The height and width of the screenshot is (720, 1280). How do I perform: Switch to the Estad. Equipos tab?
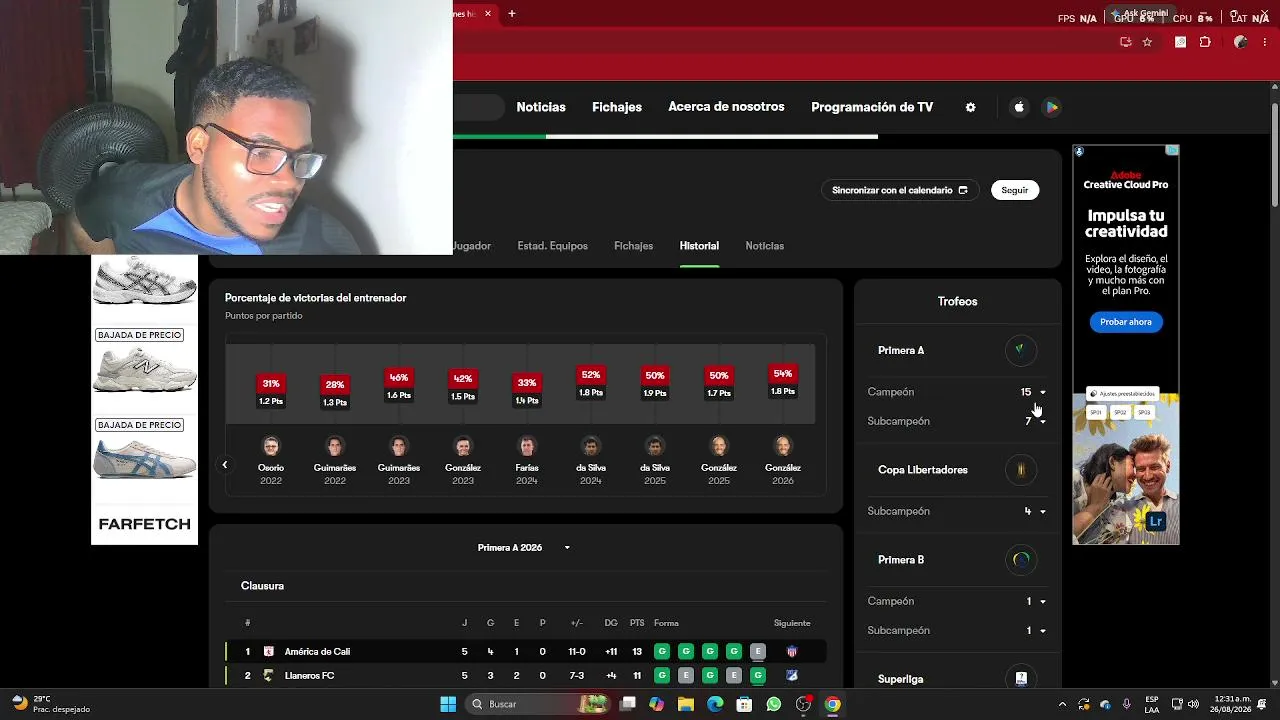[552, 246]
